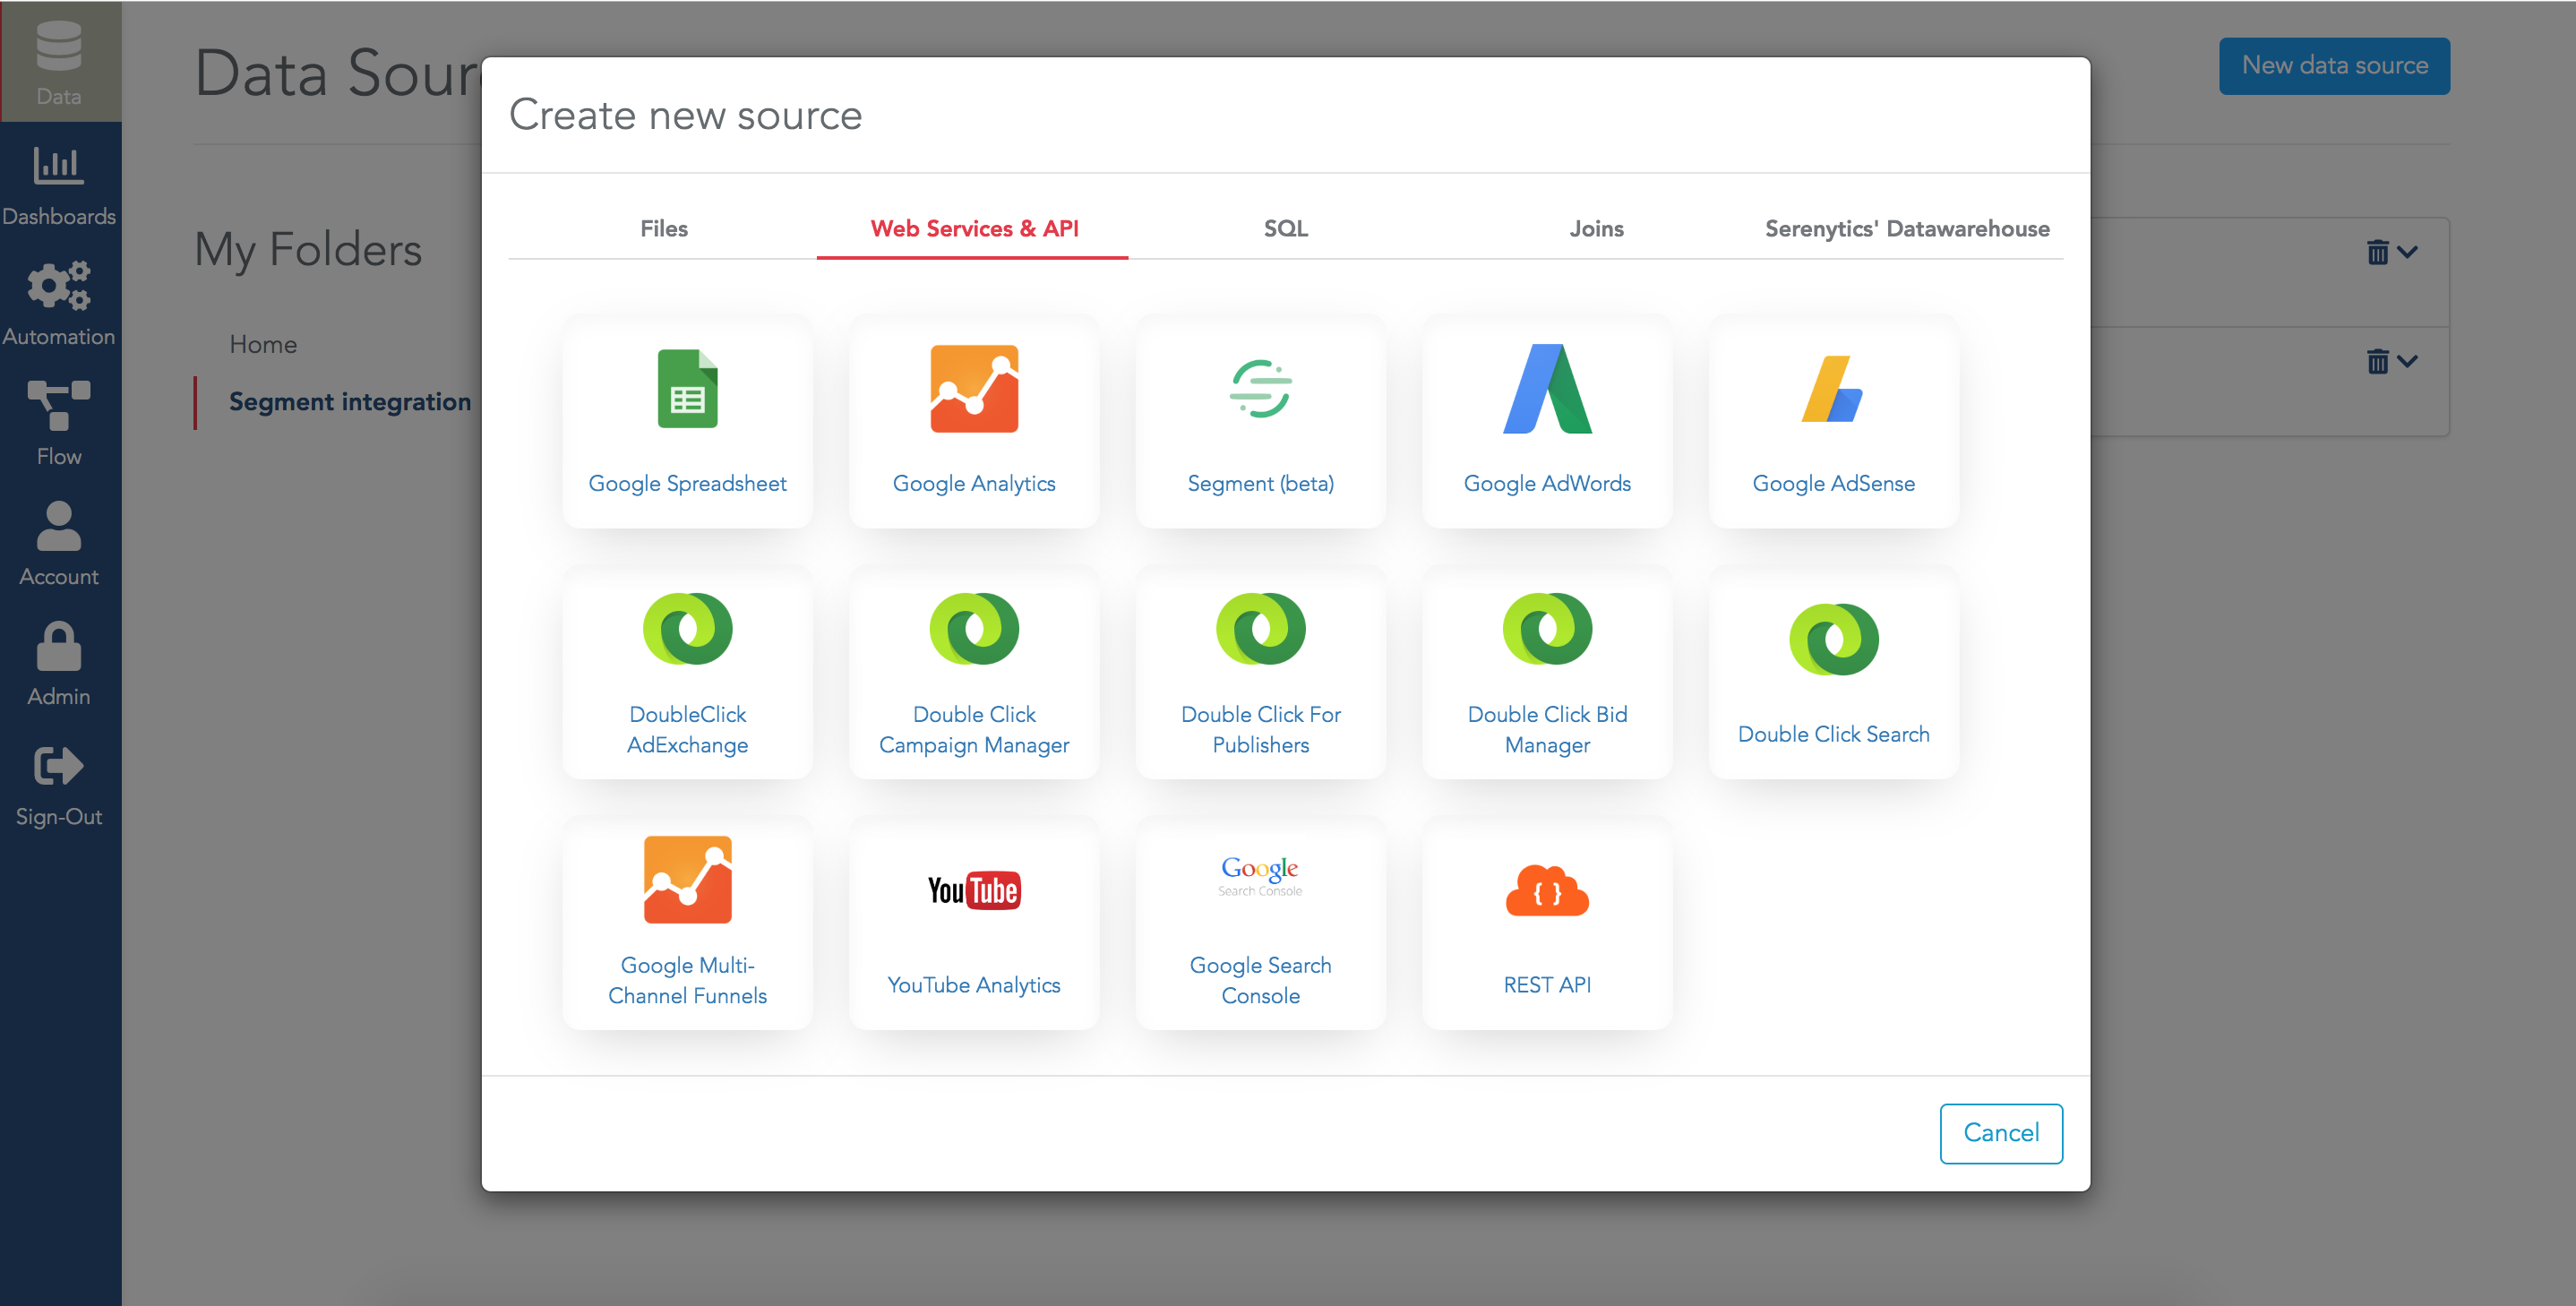Open the Data section in sidebar

(x=59, y=62)
